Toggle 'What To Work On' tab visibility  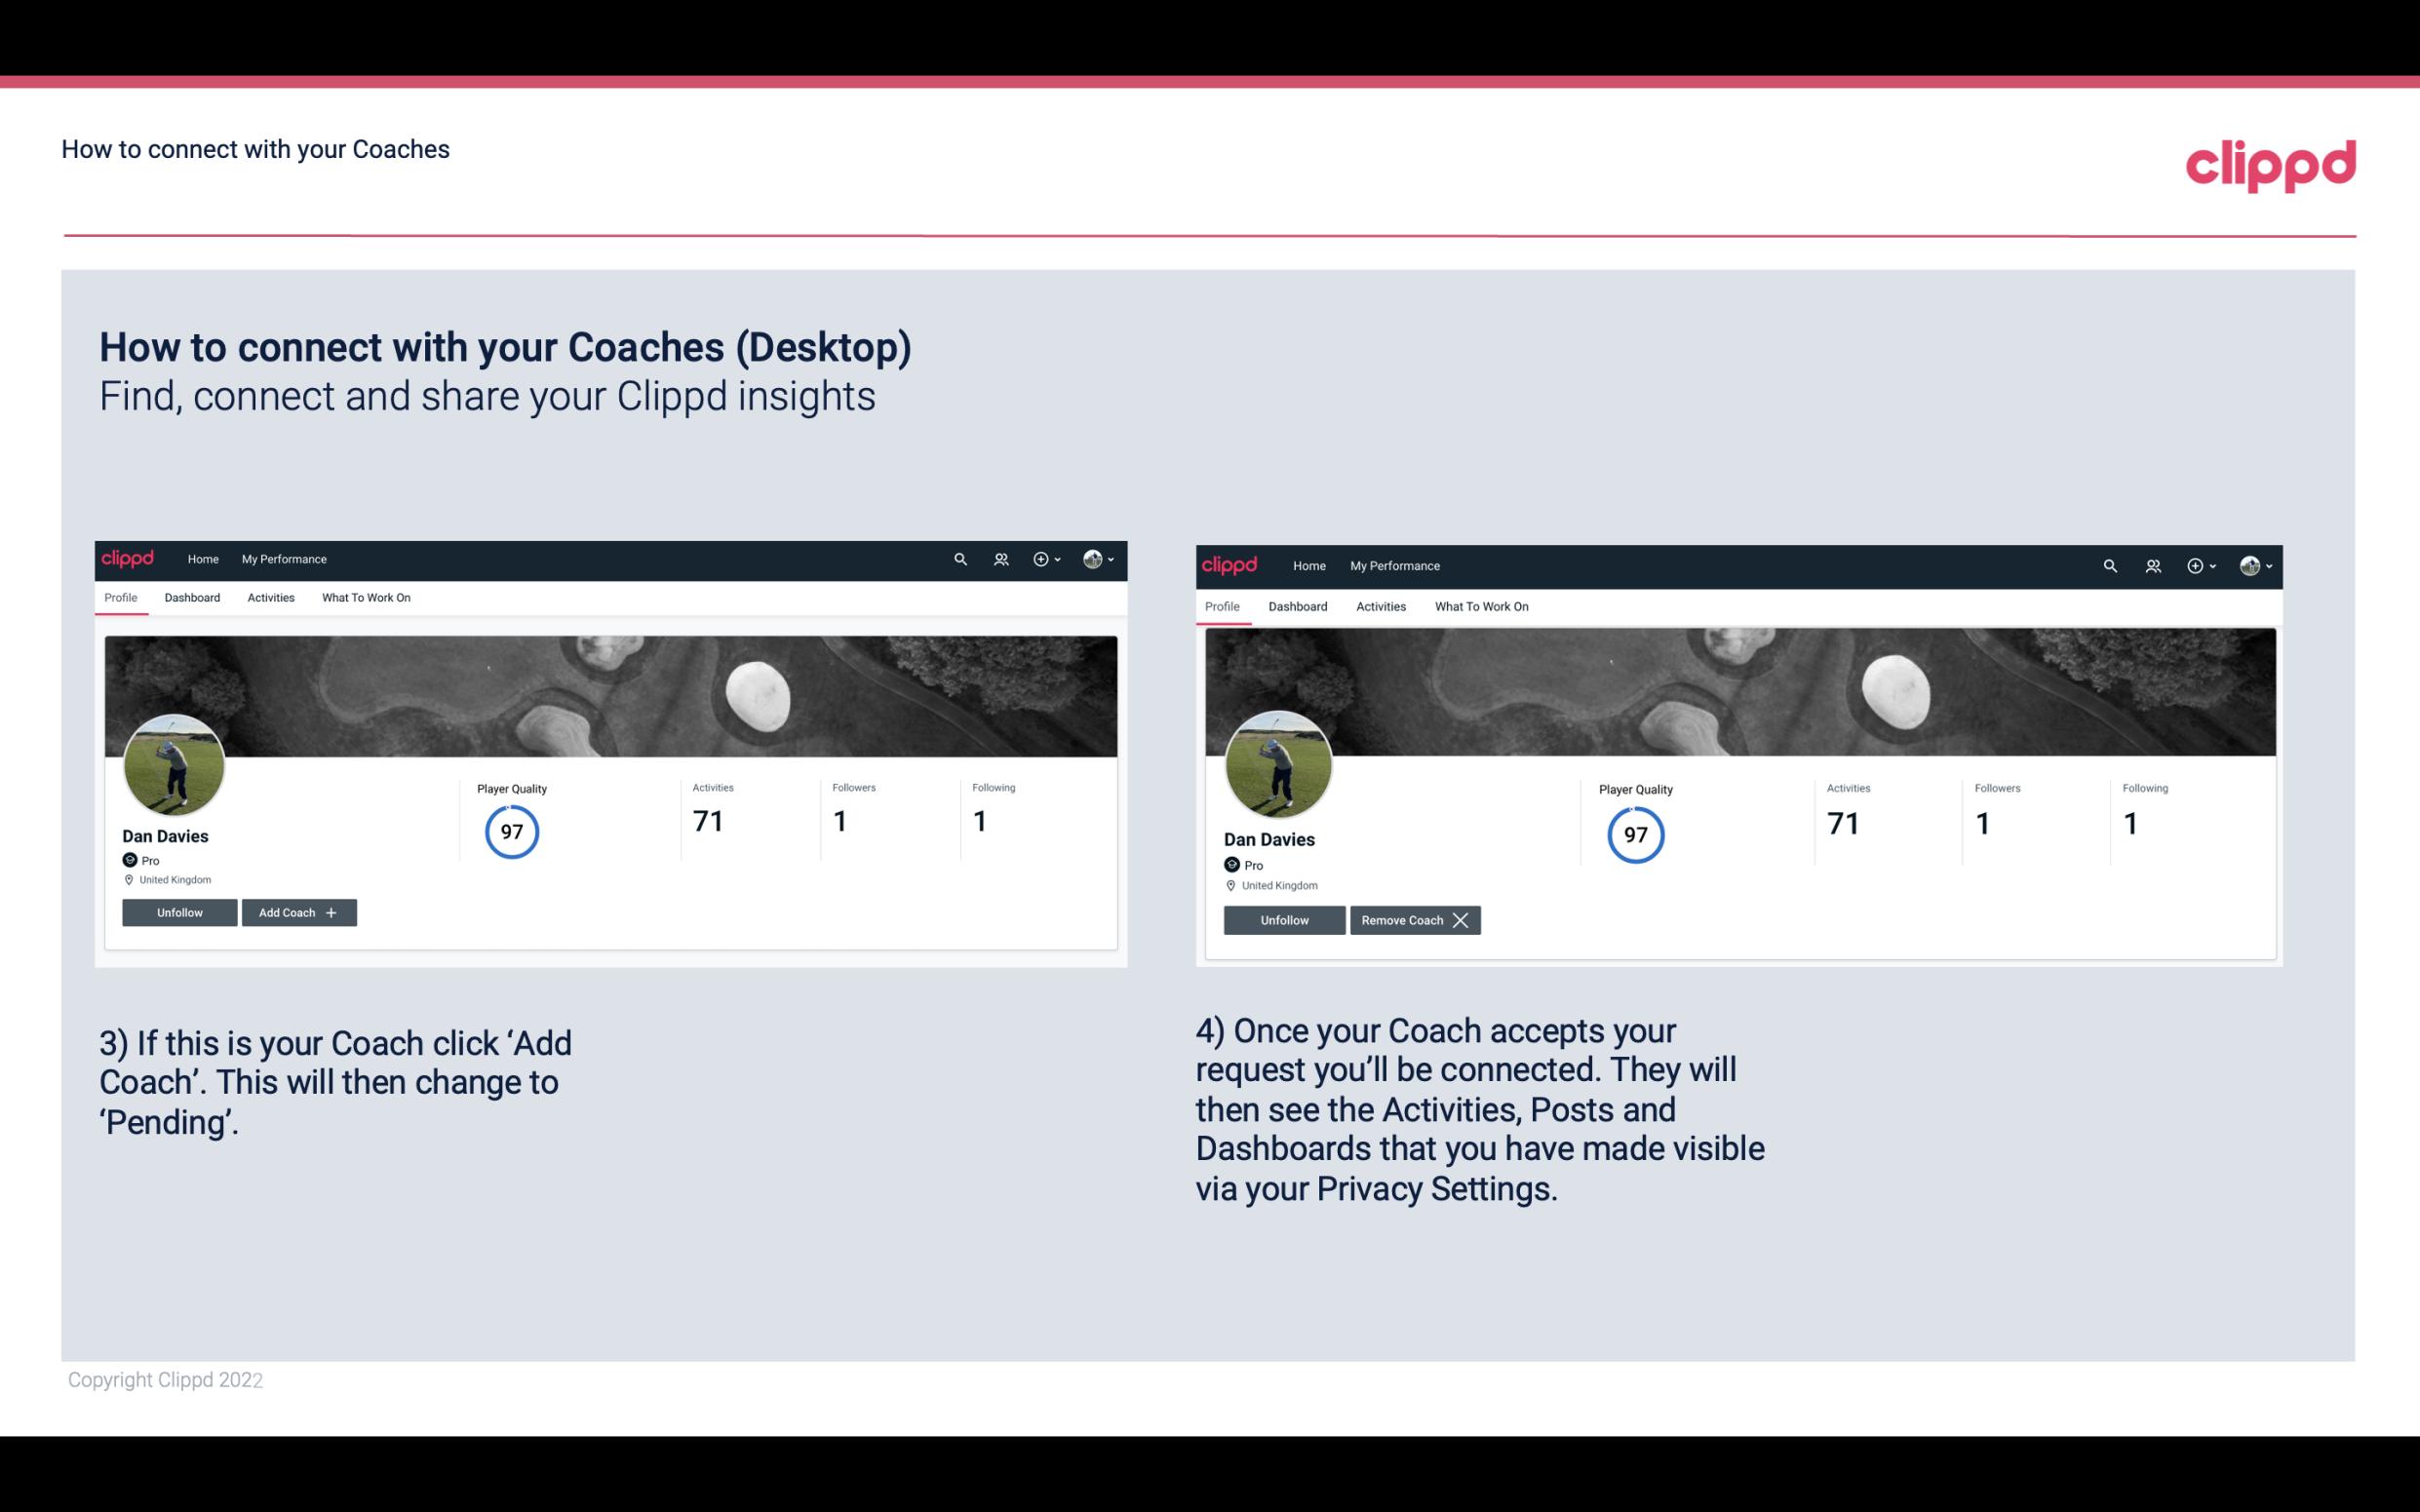[x=364, y=598]
